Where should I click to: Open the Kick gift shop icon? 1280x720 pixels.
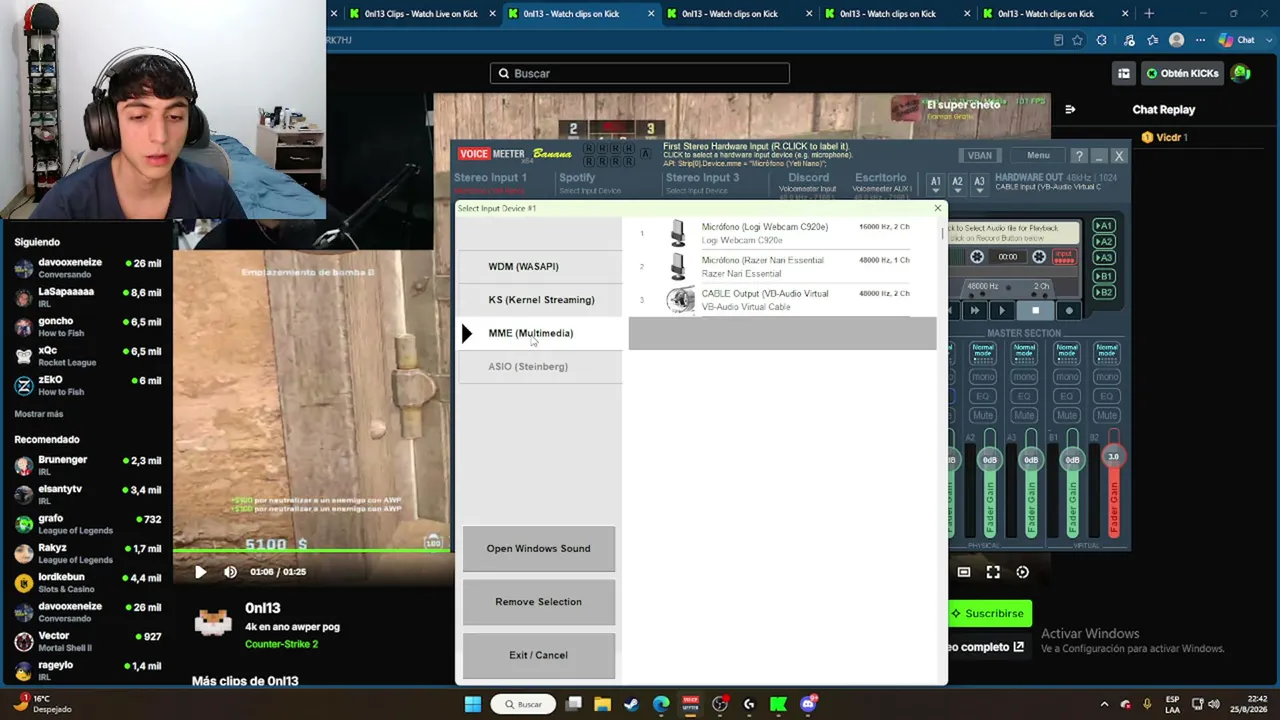tap(1124, 73)
